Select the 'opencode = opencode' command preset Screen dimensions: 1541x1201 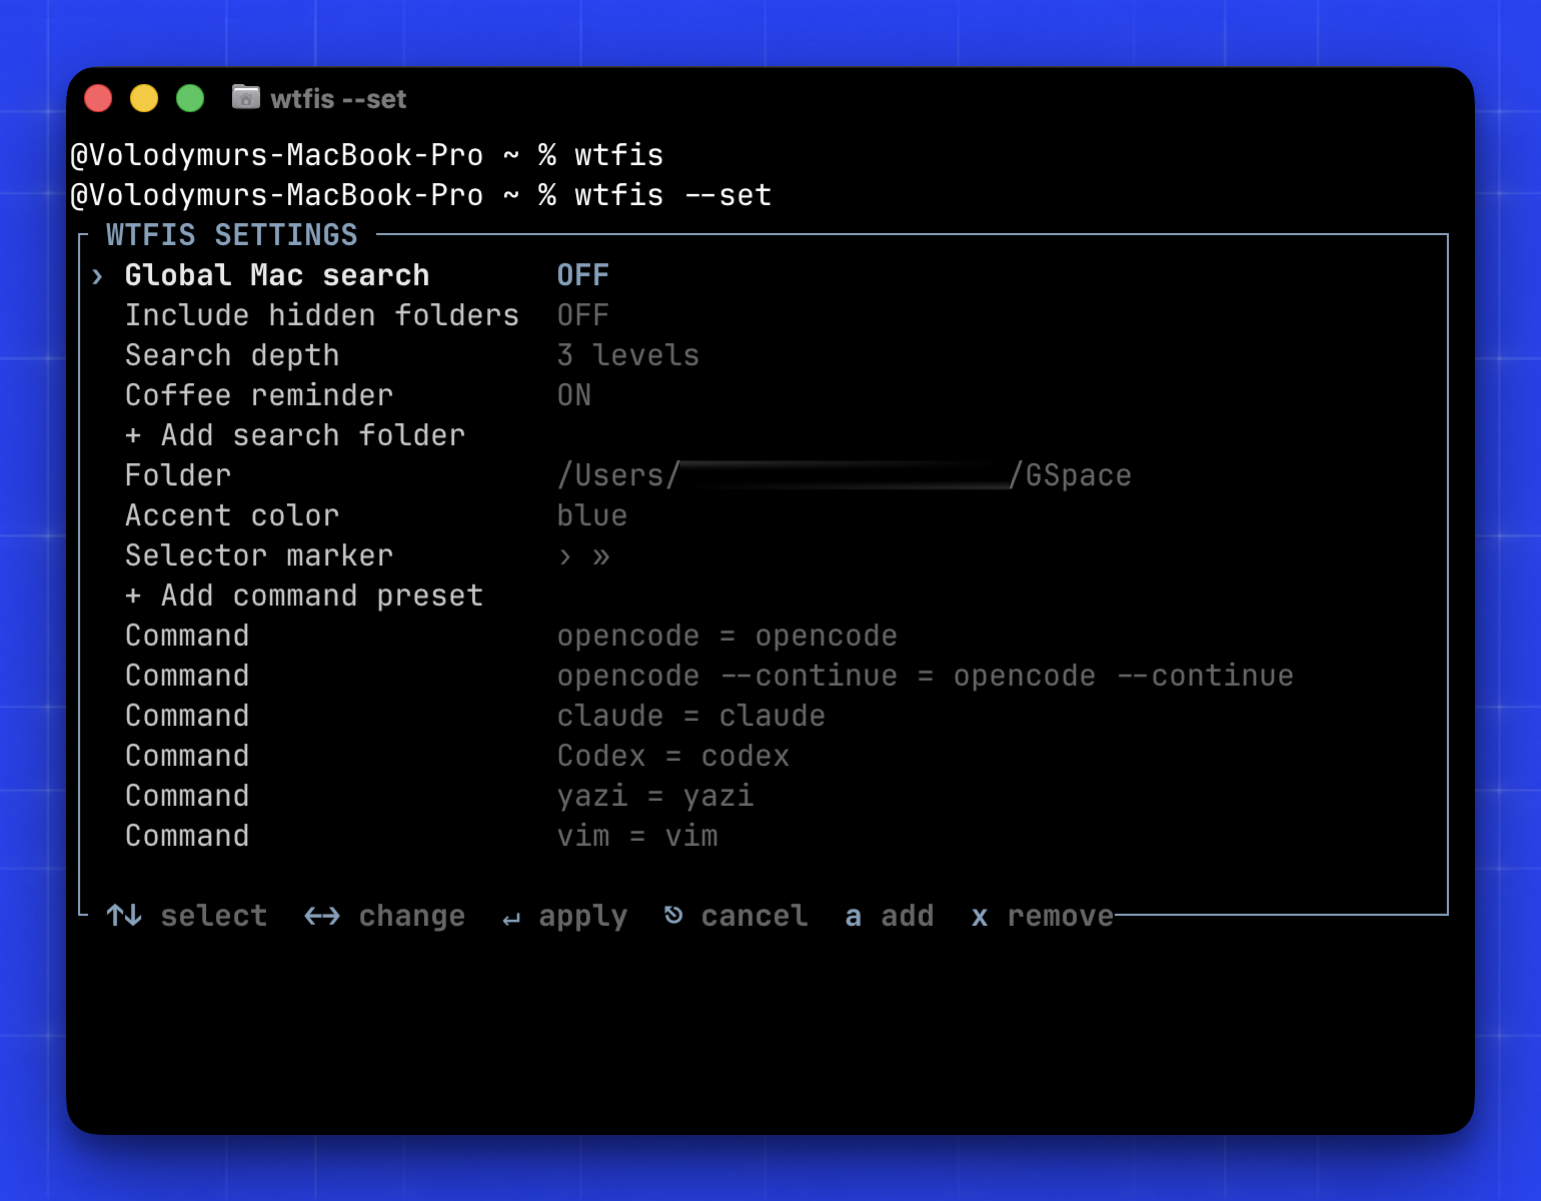coord(727,636)
